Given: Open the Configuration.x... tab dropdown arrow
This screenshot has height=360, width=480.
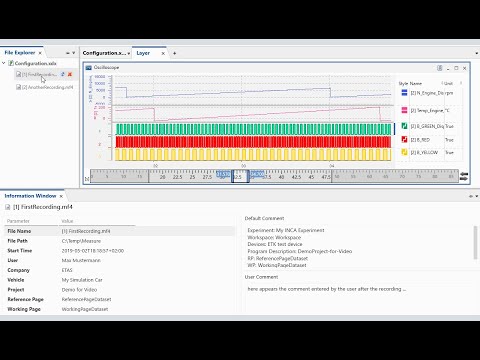Looking at the screenshot, I should (x=129, y=53).
